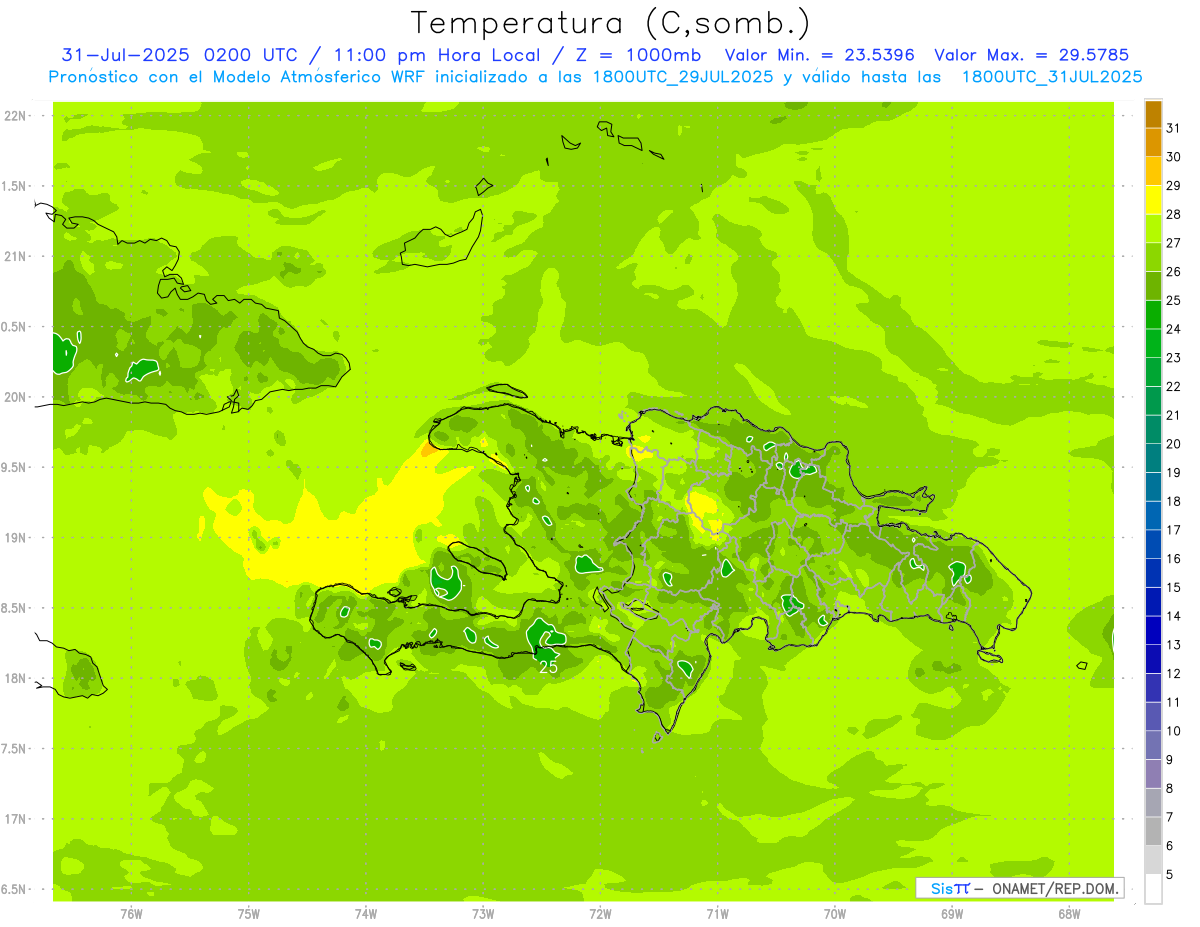The image size is (1200, 927).
Task: Click the latitude label "20N"
Action: click(17, 397)
